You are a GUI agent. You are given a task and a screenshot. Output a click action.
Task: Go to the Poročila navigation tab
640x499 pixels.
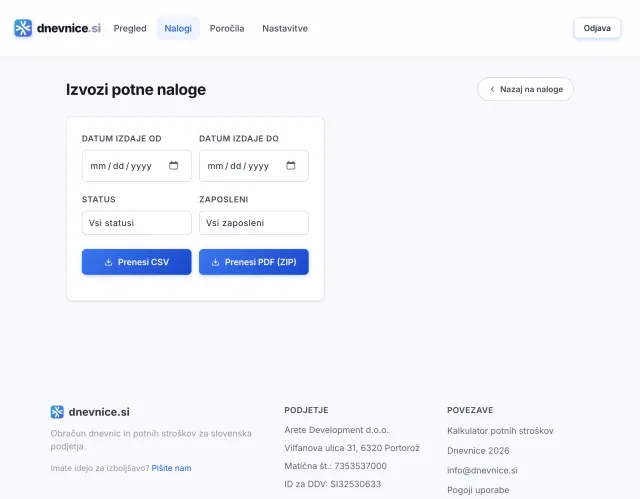point(227,28)
